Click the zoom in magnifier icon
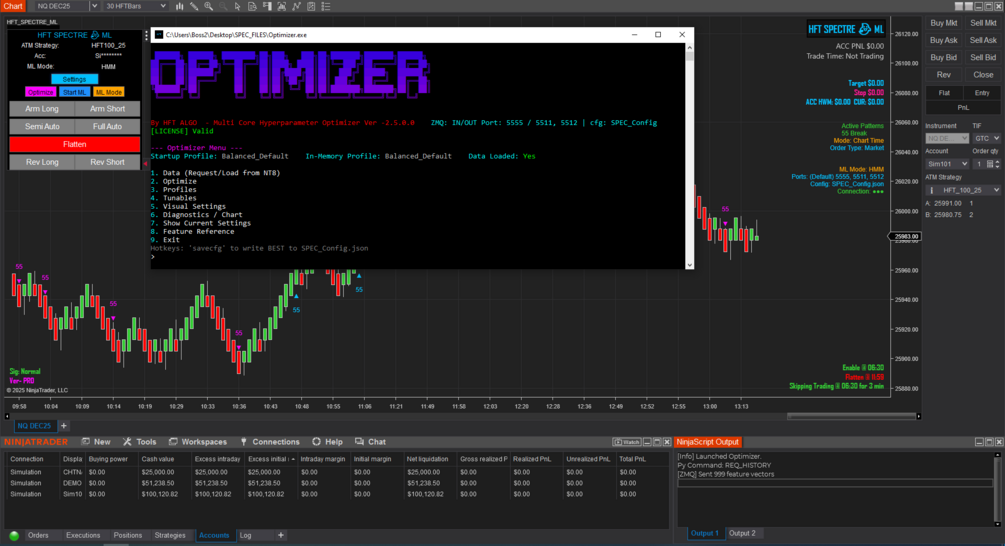The width and height of the screenshot is (1005, 546). tap(208, 6)
